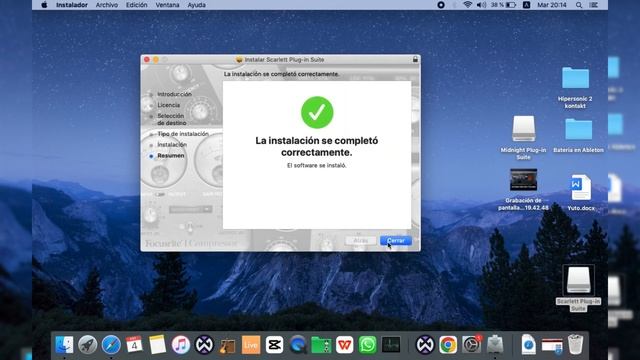Image resolution: width=640 pixels, height=360 pixels.
Task: Open WhatsApp from the dock
Action: point(368,345)
